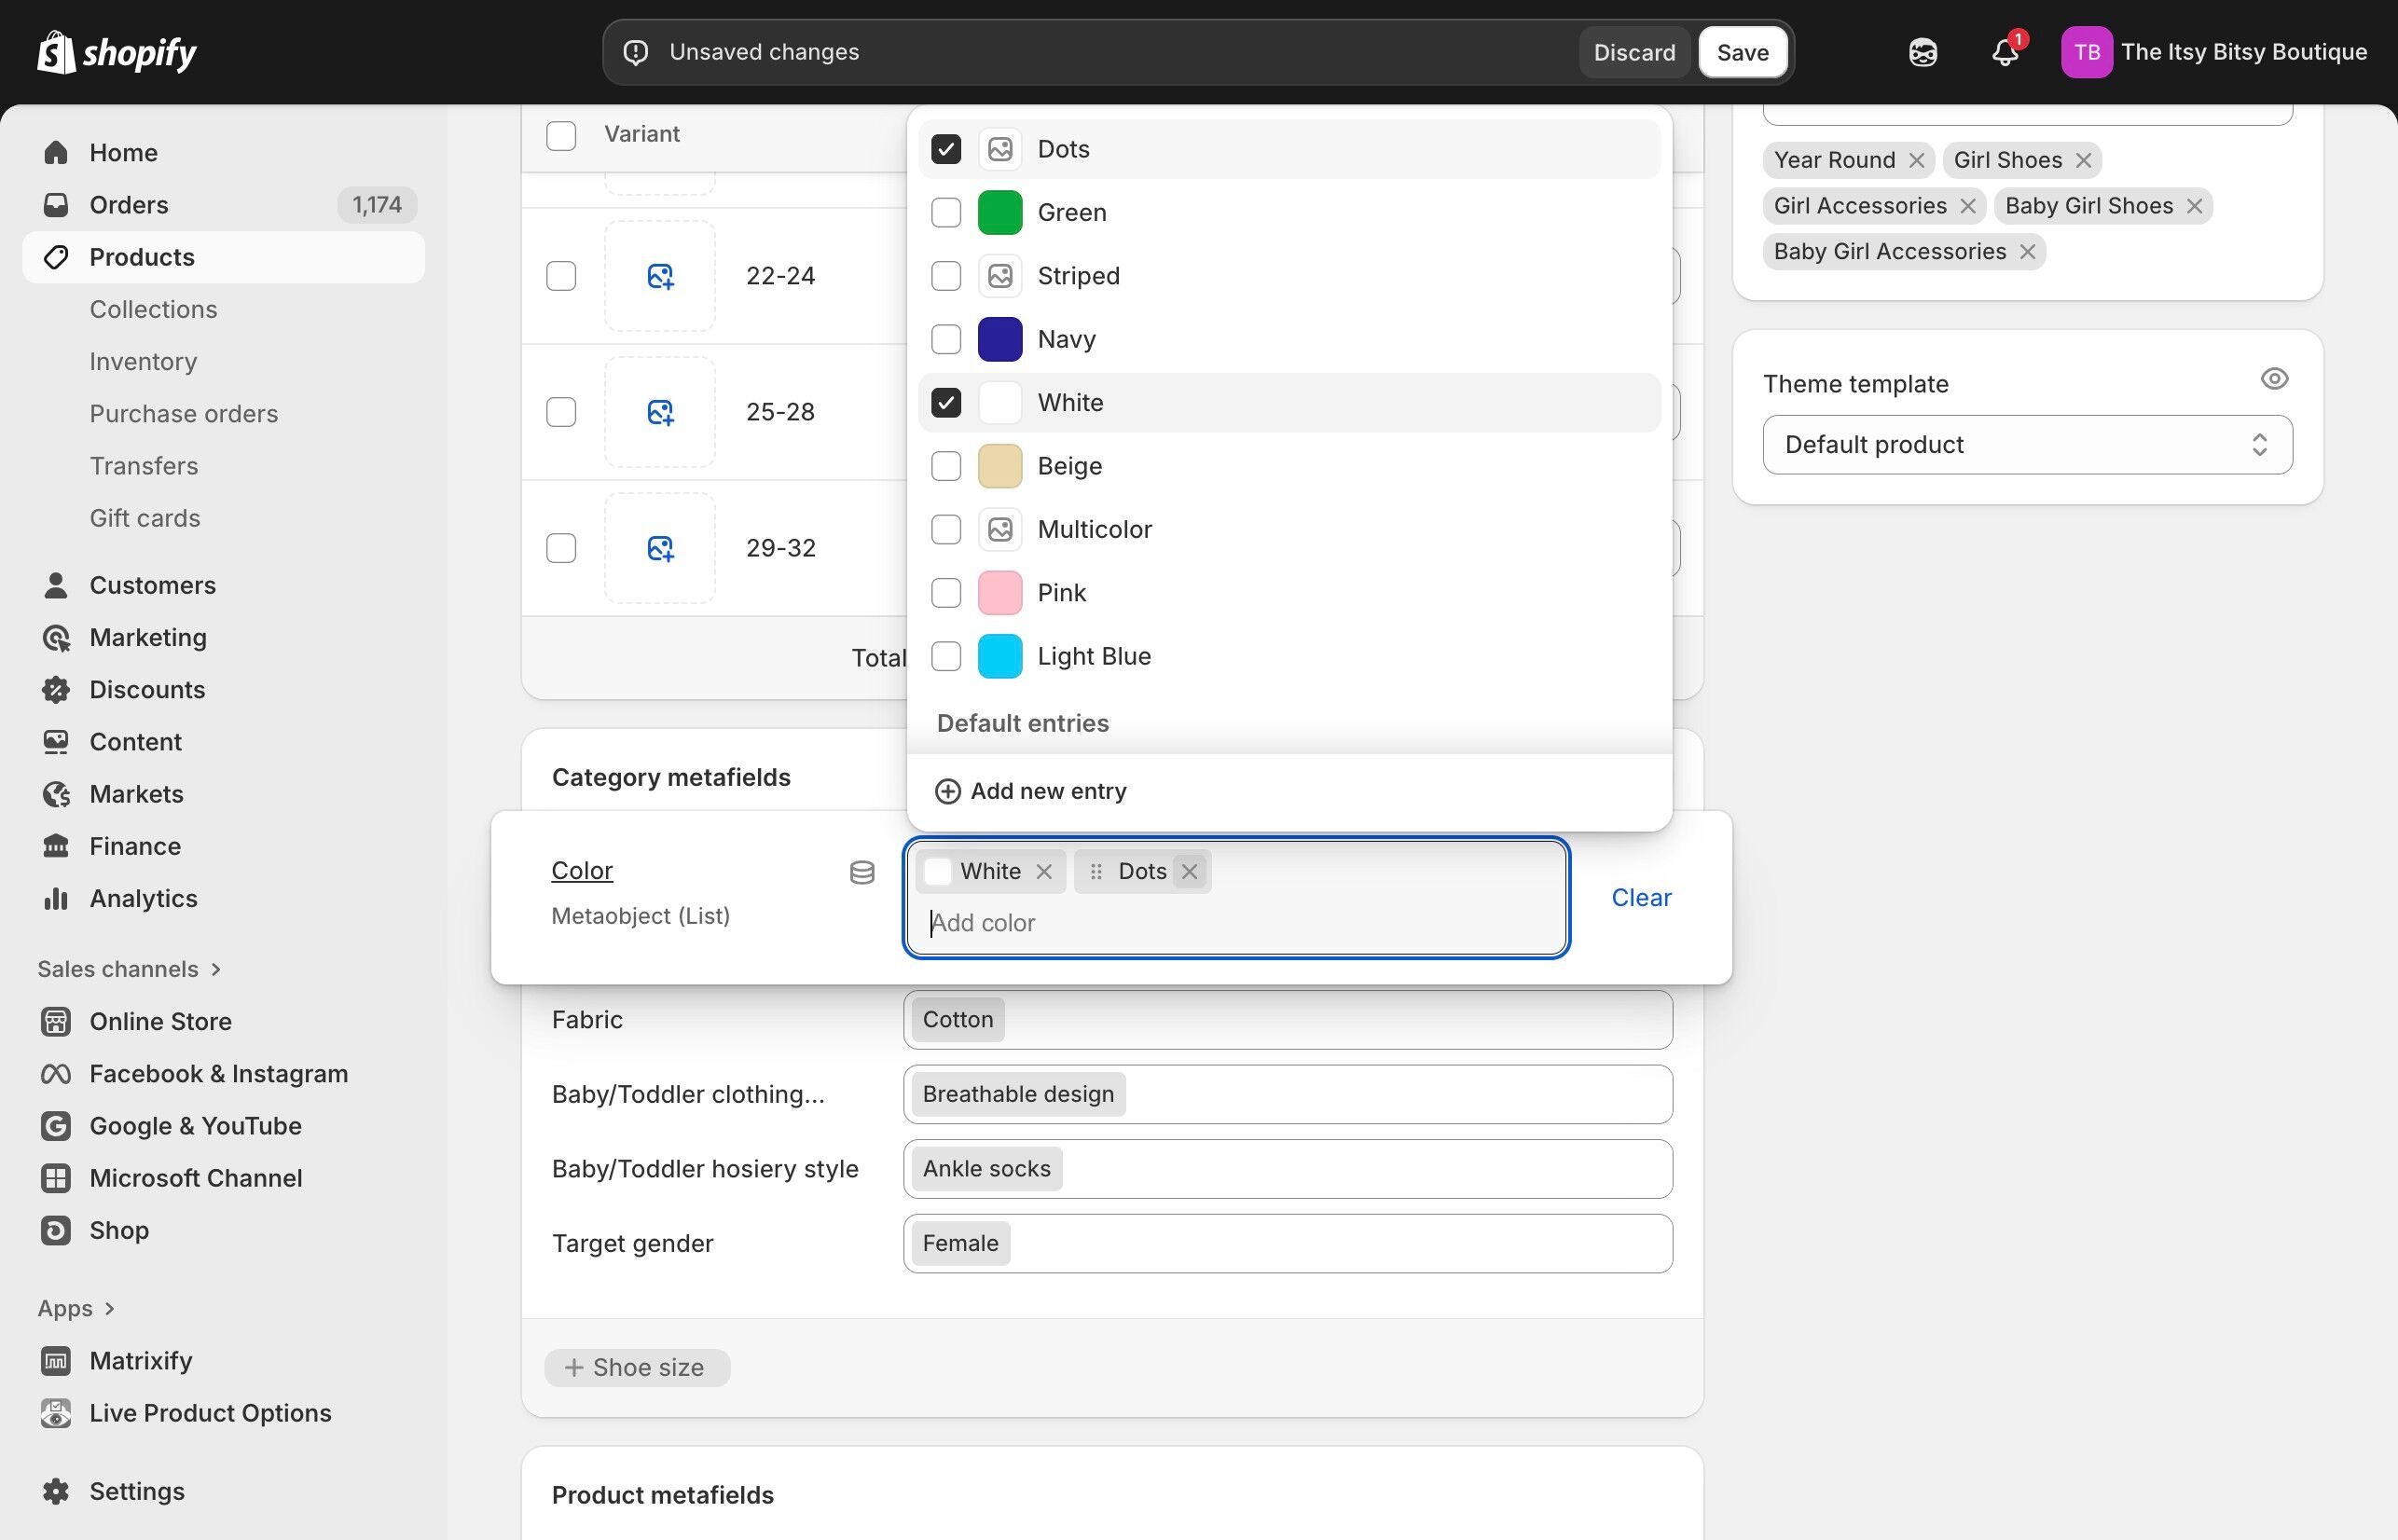Click the Pink color swatch
This screenshot has width=2398, height=1540.
pos(999,592)
